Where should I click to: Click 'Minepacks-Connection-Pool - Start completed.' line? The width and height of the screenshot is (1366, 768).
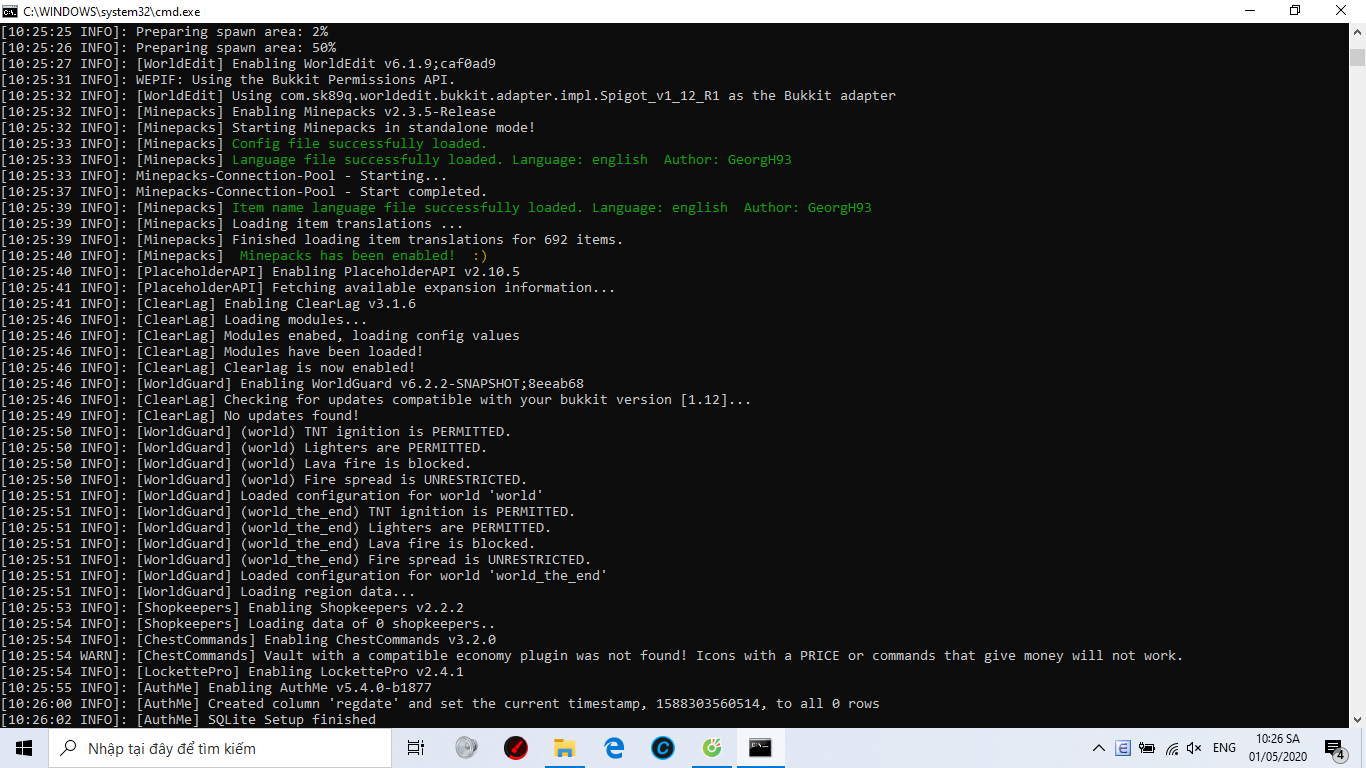pos(244,192)
